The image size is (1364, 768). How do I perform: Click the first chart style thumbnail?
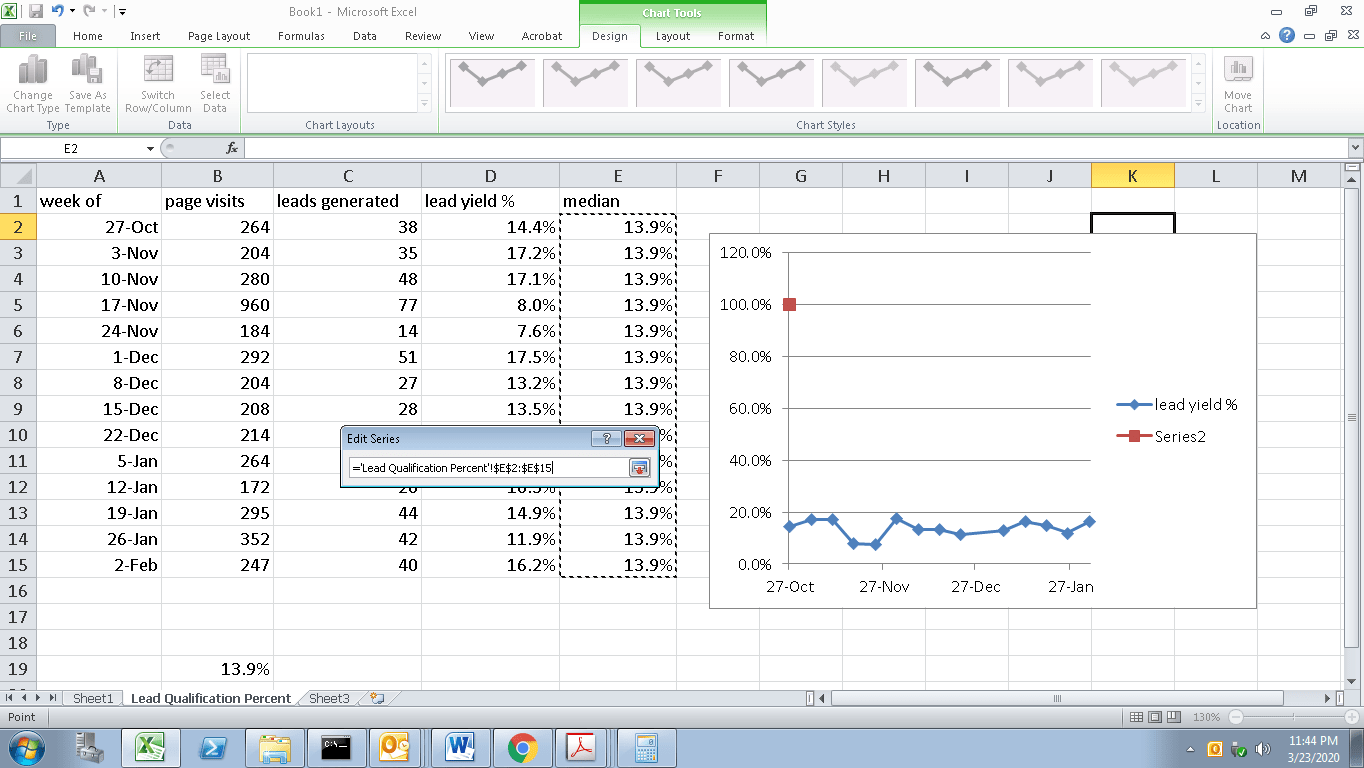coord(493,82)
